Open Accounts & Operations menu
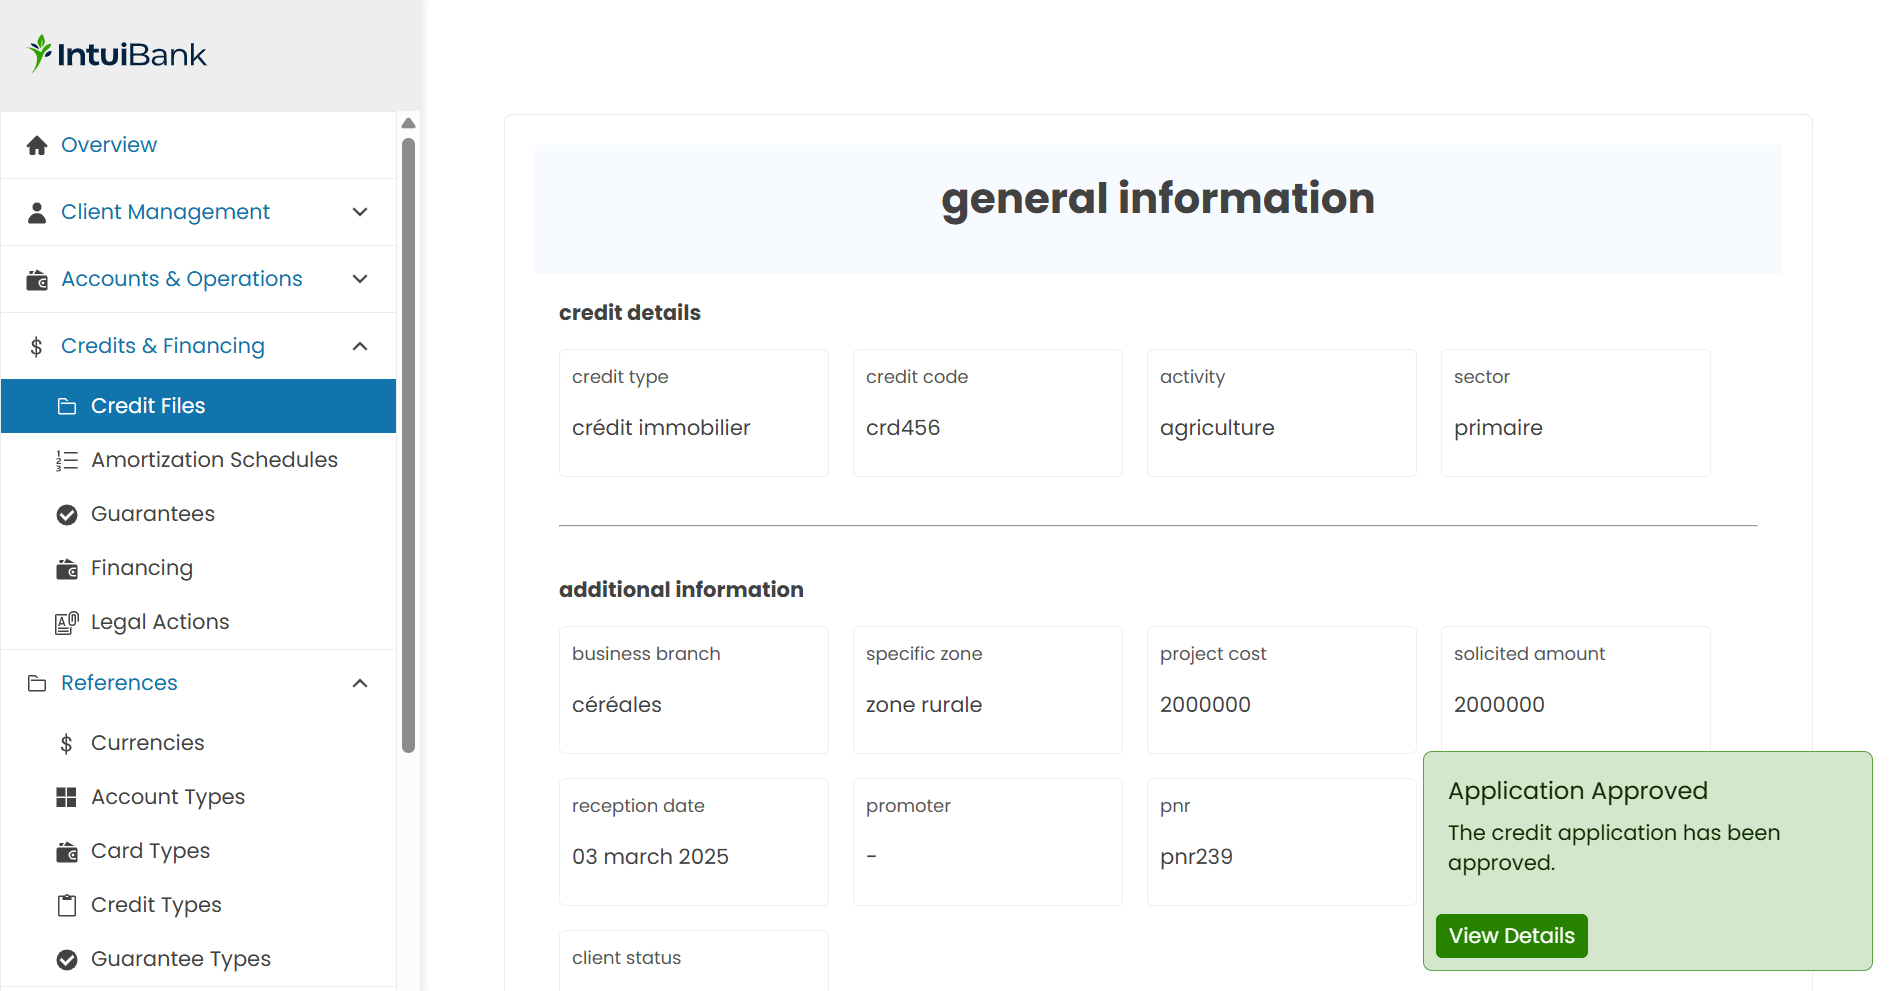This screenshot has width=1897, height=991. (199, 279)
